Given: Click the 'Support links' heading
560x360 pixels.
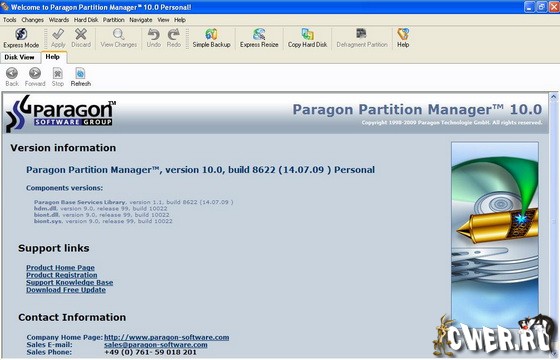Looking at the screenshot, I should pyautogui.click(x=54, y=248).
